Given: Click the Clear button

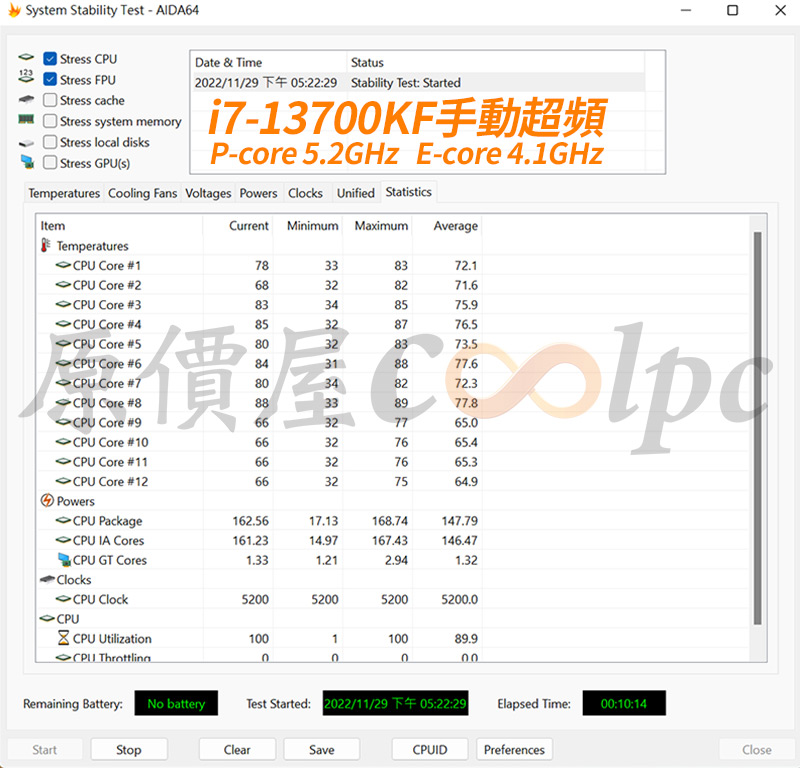Looking at the screenshot, I should (237, 749).
